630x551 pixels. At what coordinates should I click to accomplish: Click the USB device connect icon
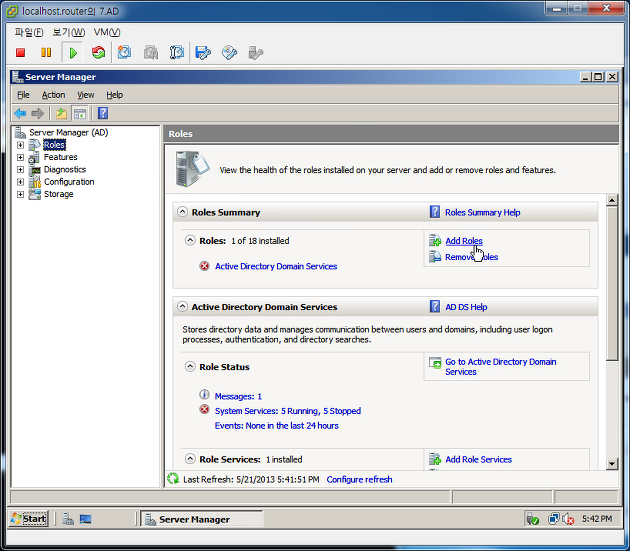(x=256, y=52)
